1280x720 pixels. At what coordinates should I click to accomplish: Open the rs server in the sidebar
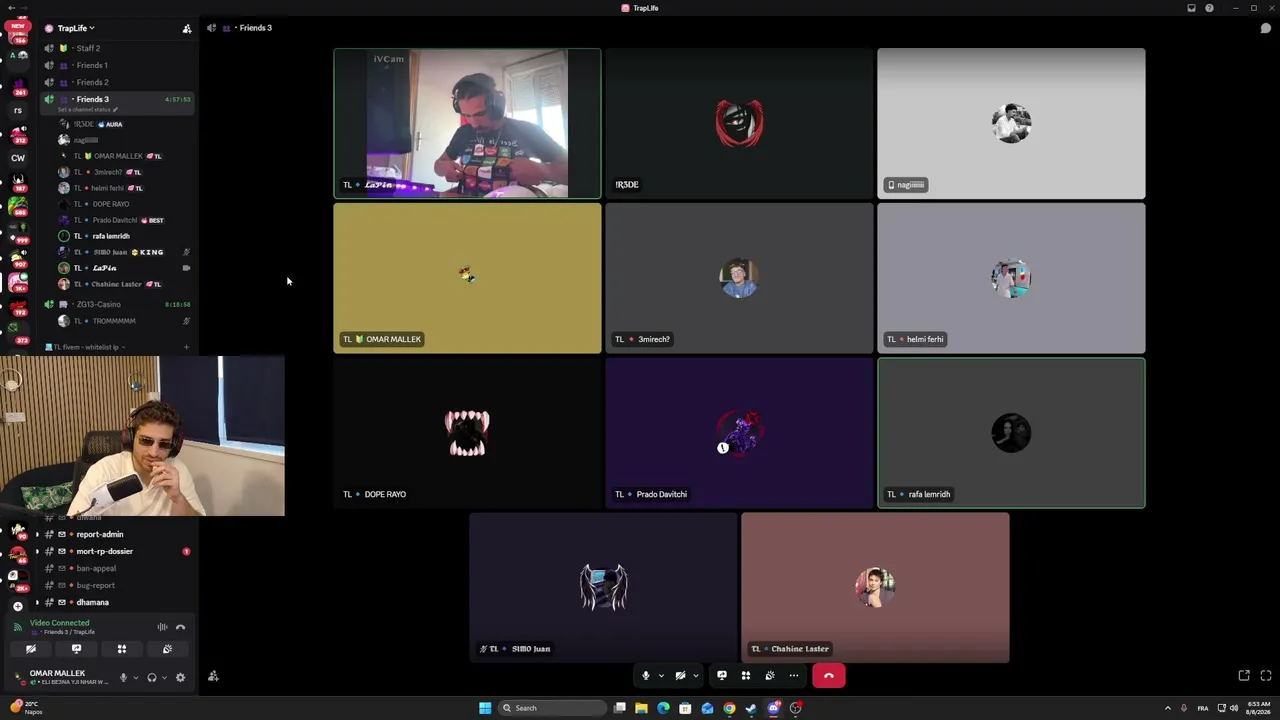18,111
